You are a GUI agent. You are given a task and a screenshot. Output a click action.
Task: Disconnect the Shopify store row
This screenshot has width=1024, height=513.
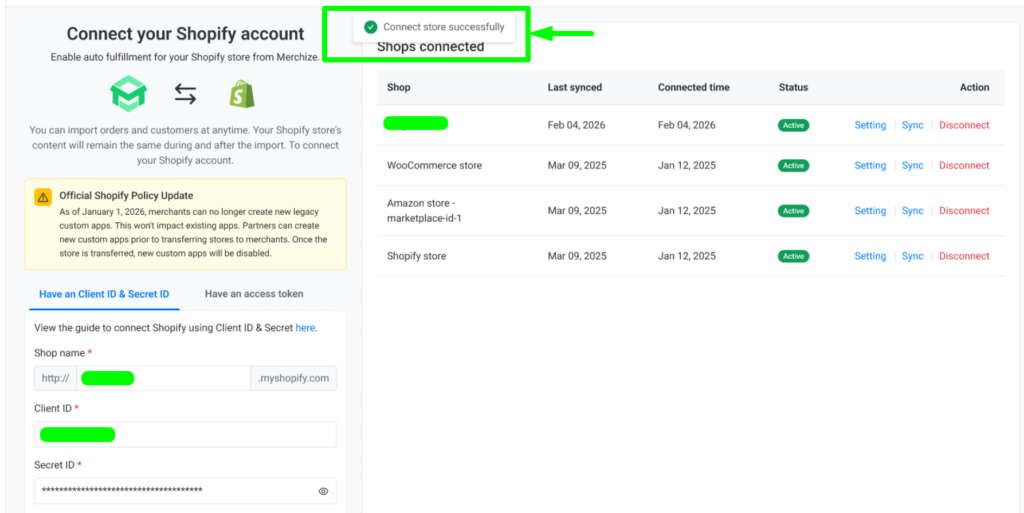[x=964, y=256]
